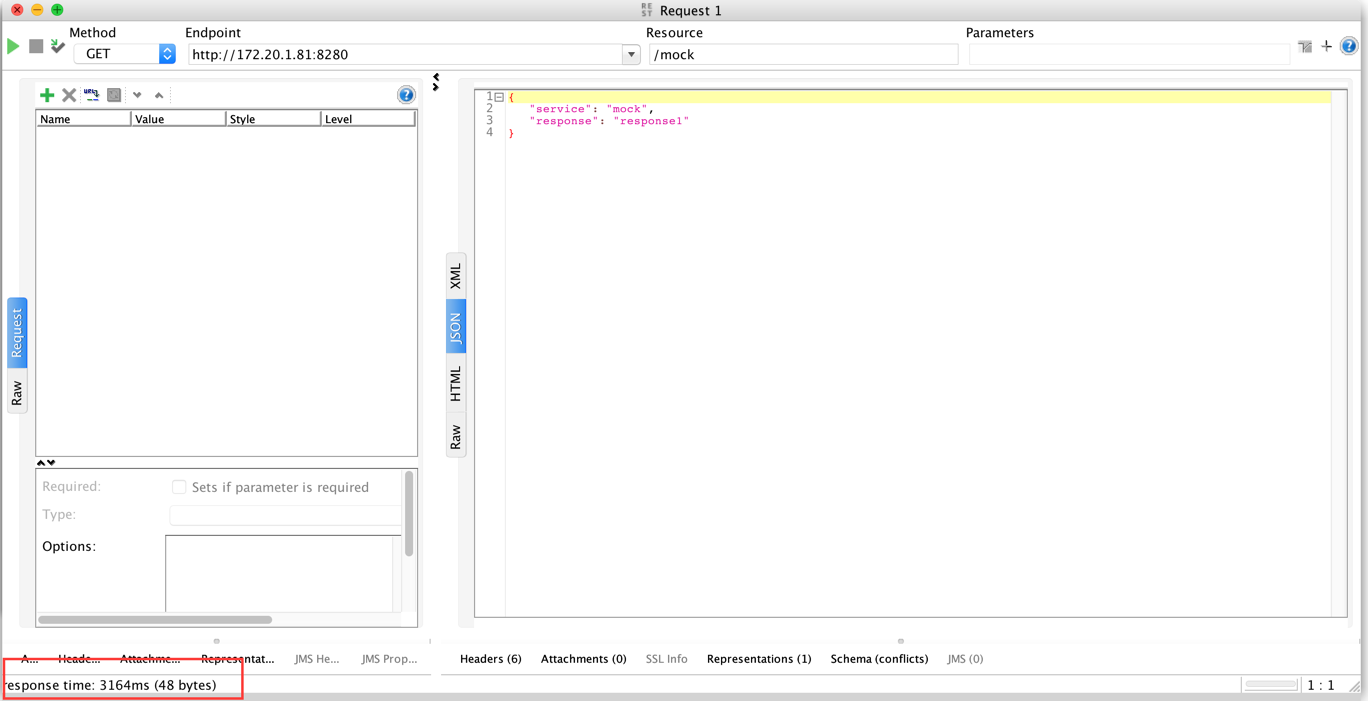Close Request 1 window red button

[17, 10]
